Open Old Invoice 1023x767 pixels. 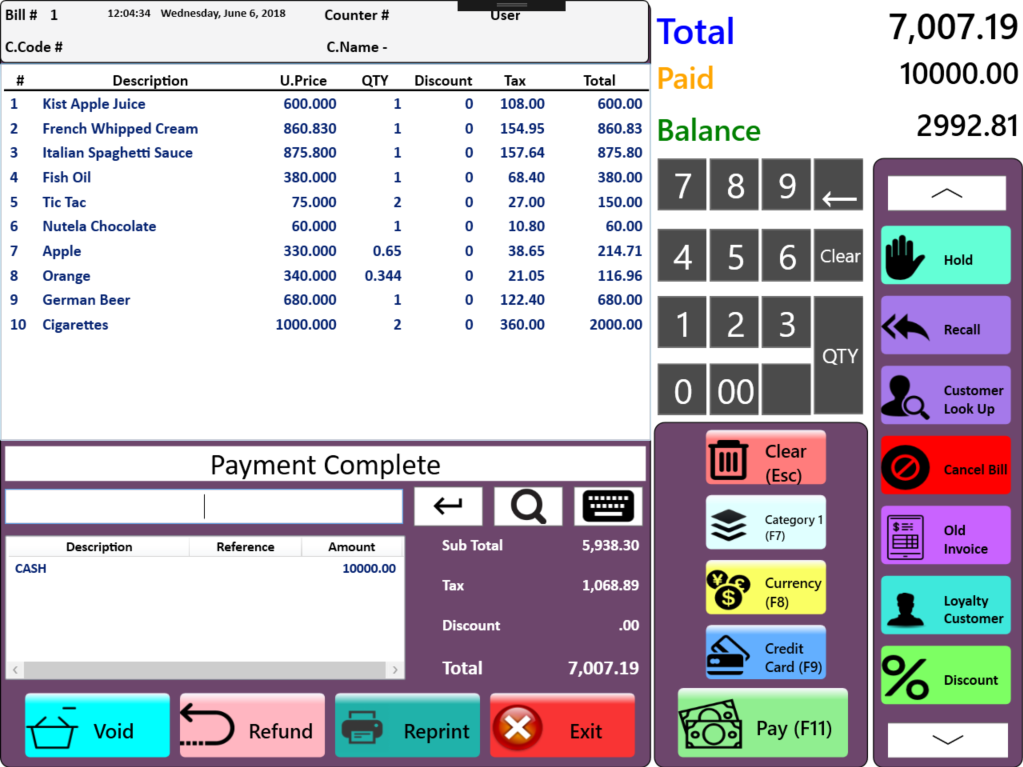[945, 535]
